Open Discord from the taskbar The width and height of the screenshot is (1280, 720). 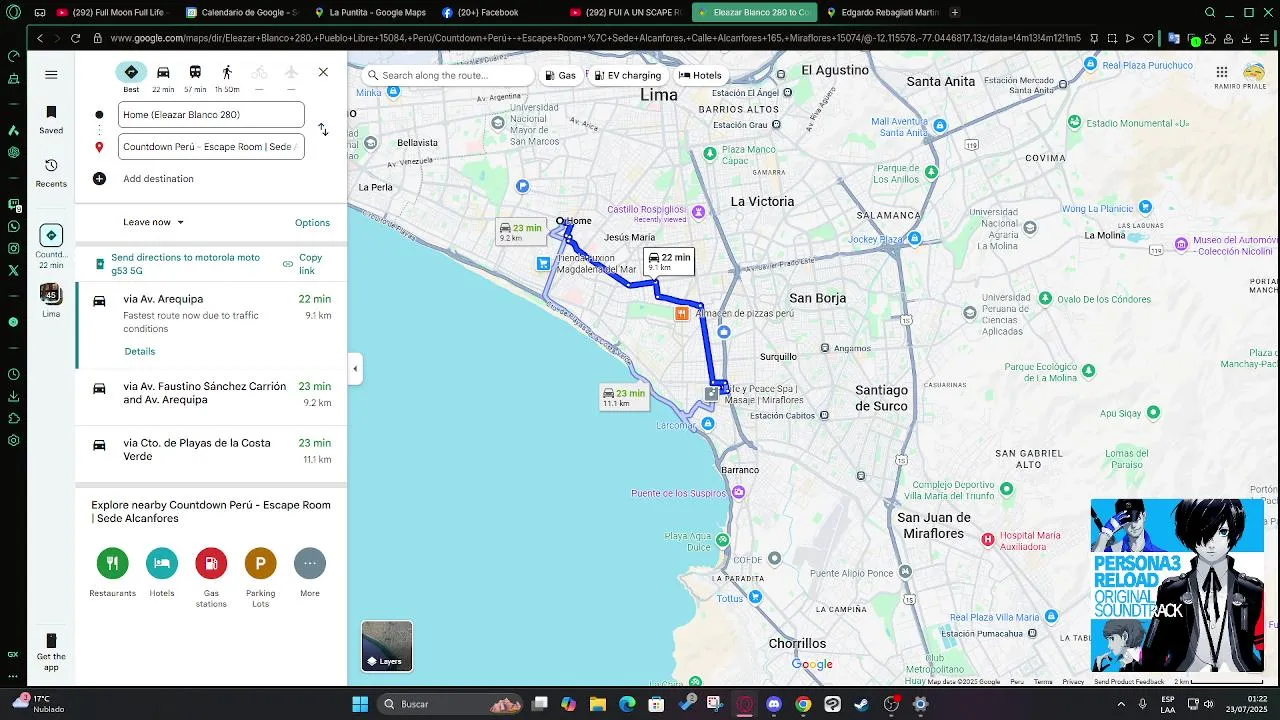click(773, 704)
